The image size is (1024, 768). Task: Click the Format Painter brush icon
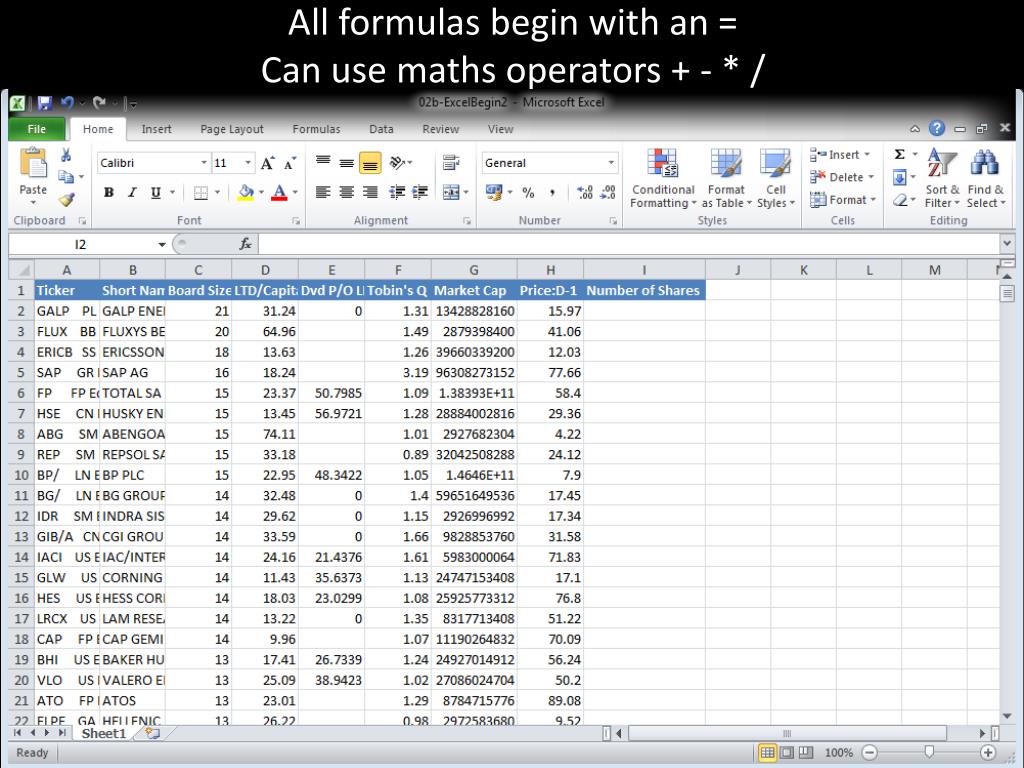[66, 199]
